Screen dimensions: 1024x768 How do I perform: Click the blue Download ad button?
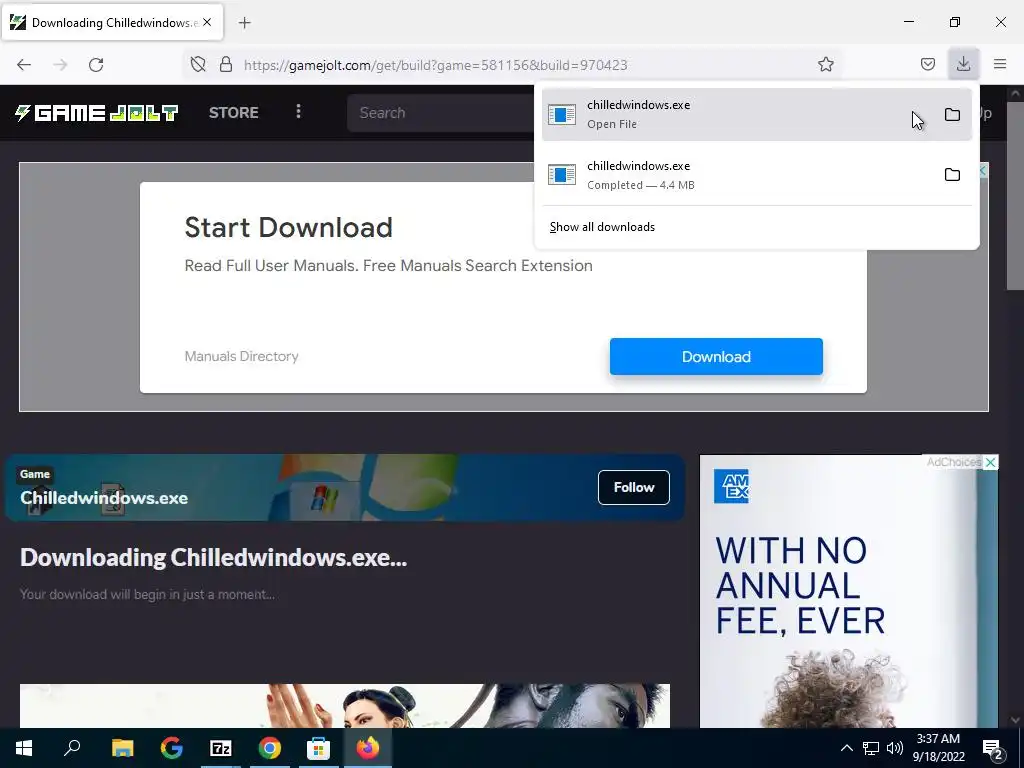716,357
